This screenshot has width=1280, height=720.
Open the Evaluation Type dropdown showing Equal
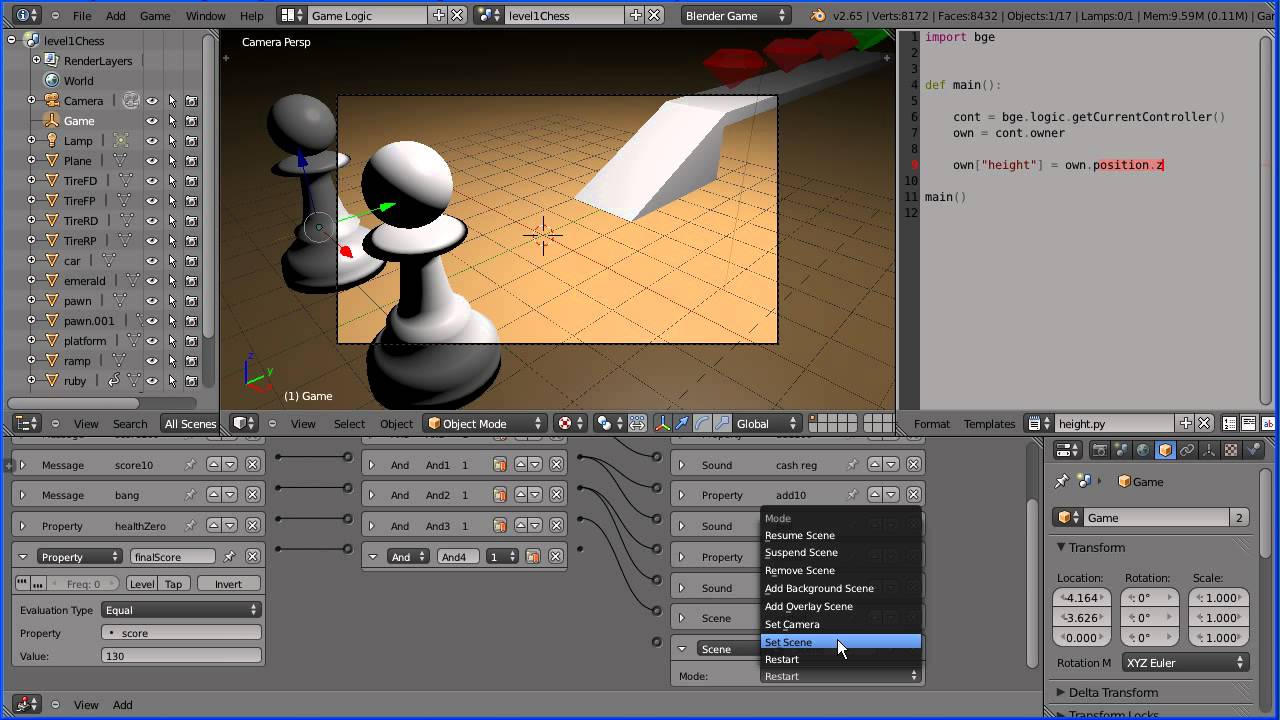181,610
